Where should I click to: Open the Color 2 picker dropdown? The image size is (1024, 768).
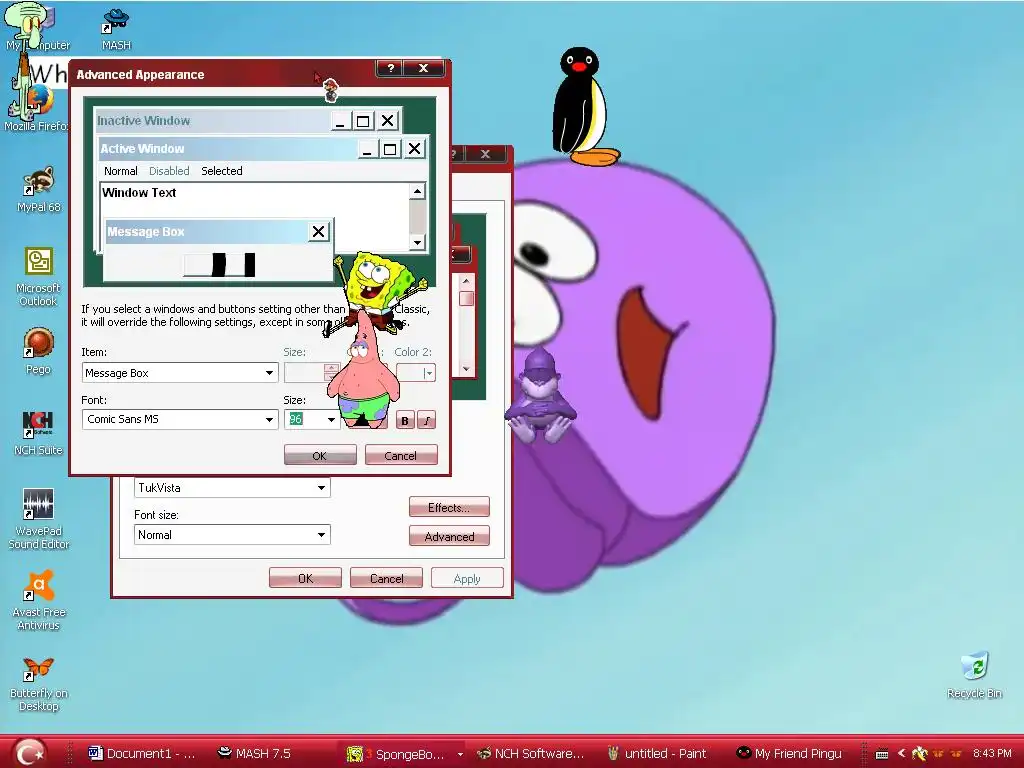416,373
